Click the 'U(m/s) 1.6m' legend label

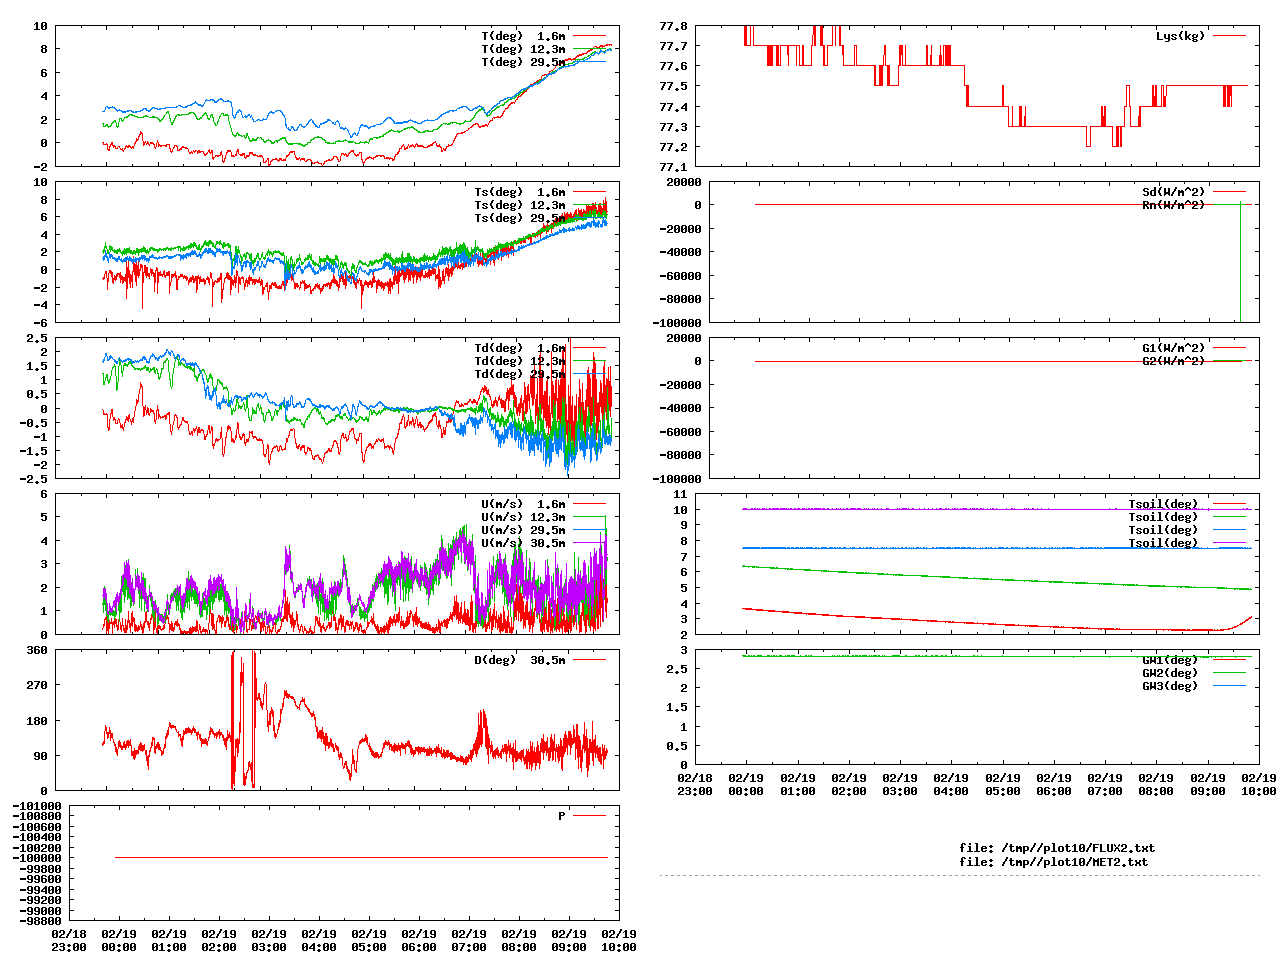(x=523, y=504)
